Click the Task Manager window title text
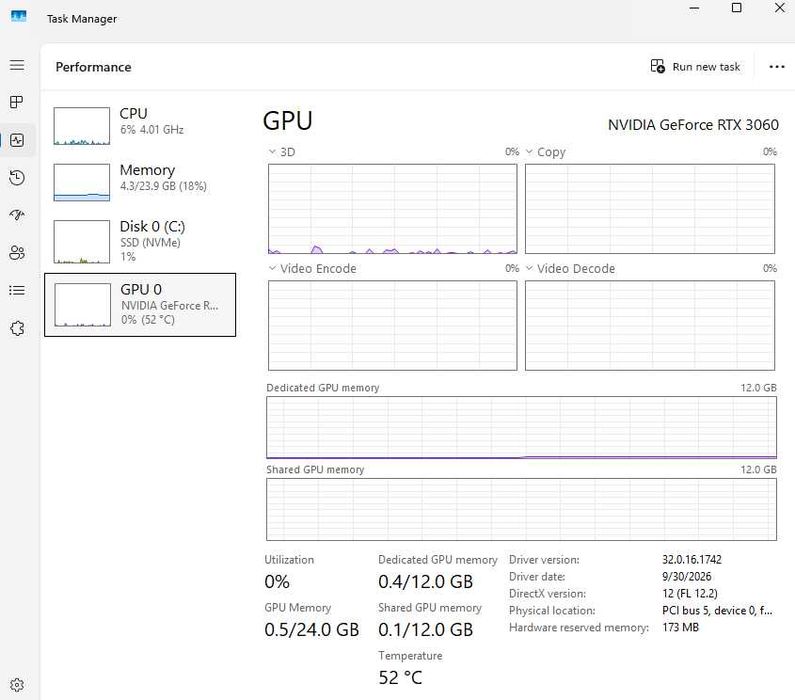Image resolution: width=795 pixels, height=700 pixels. click(x=82, y=19)
